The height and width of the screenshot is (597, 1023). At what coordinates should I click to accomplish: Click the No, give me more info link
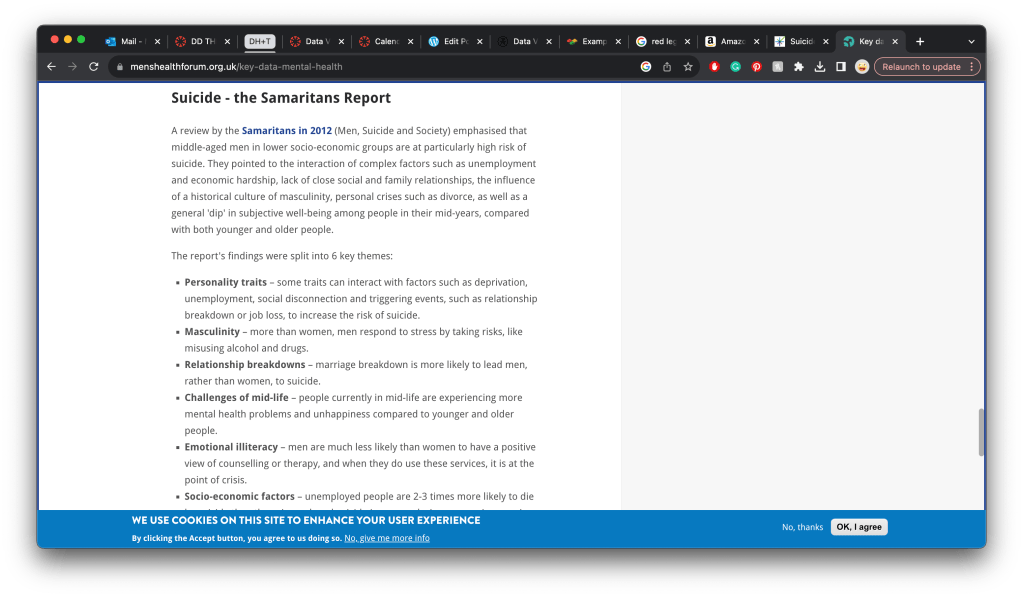click(x=387, y=538)
